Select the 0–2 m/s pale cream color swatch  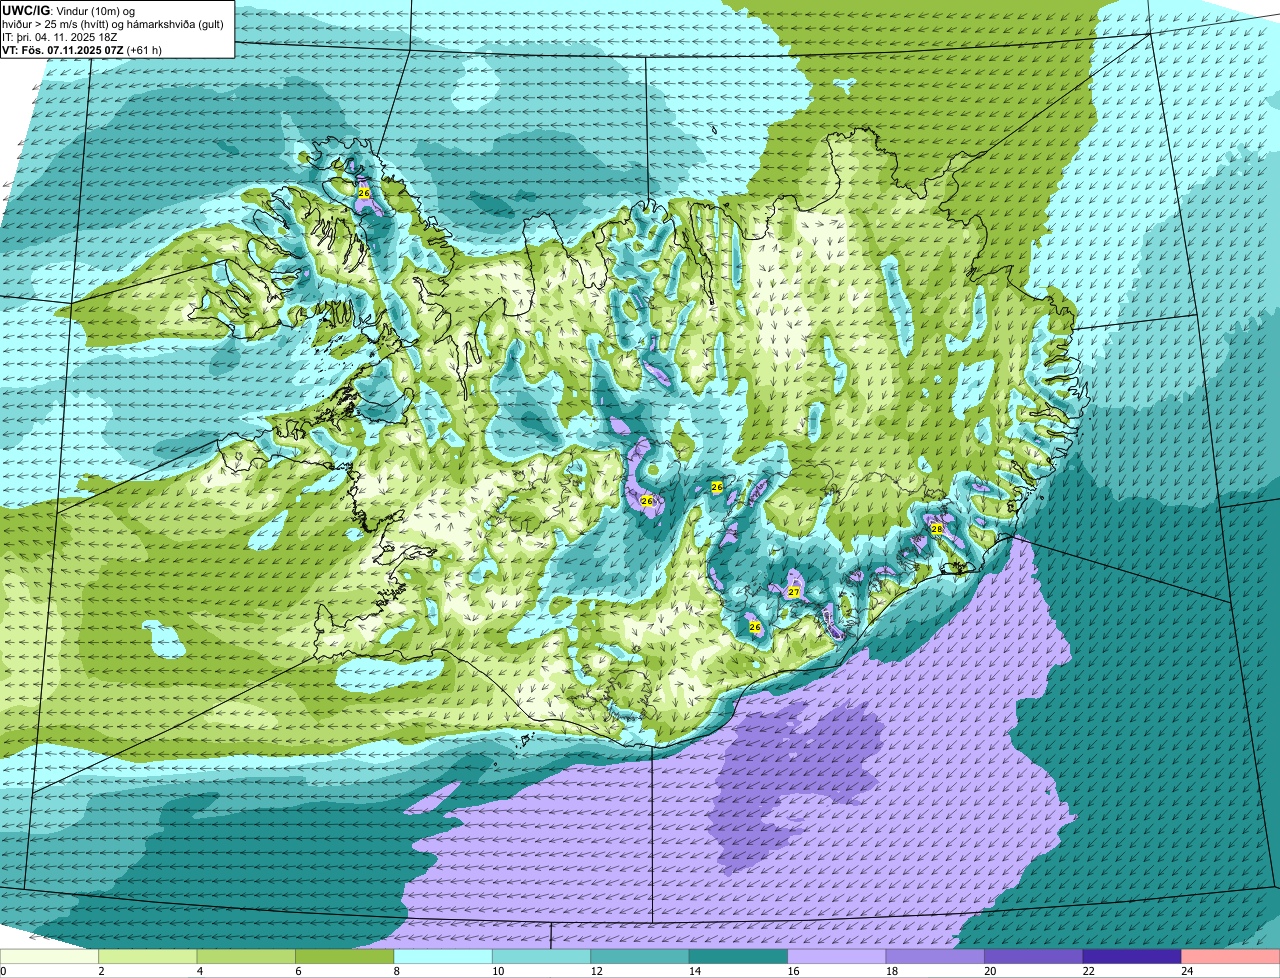(49, 956)
